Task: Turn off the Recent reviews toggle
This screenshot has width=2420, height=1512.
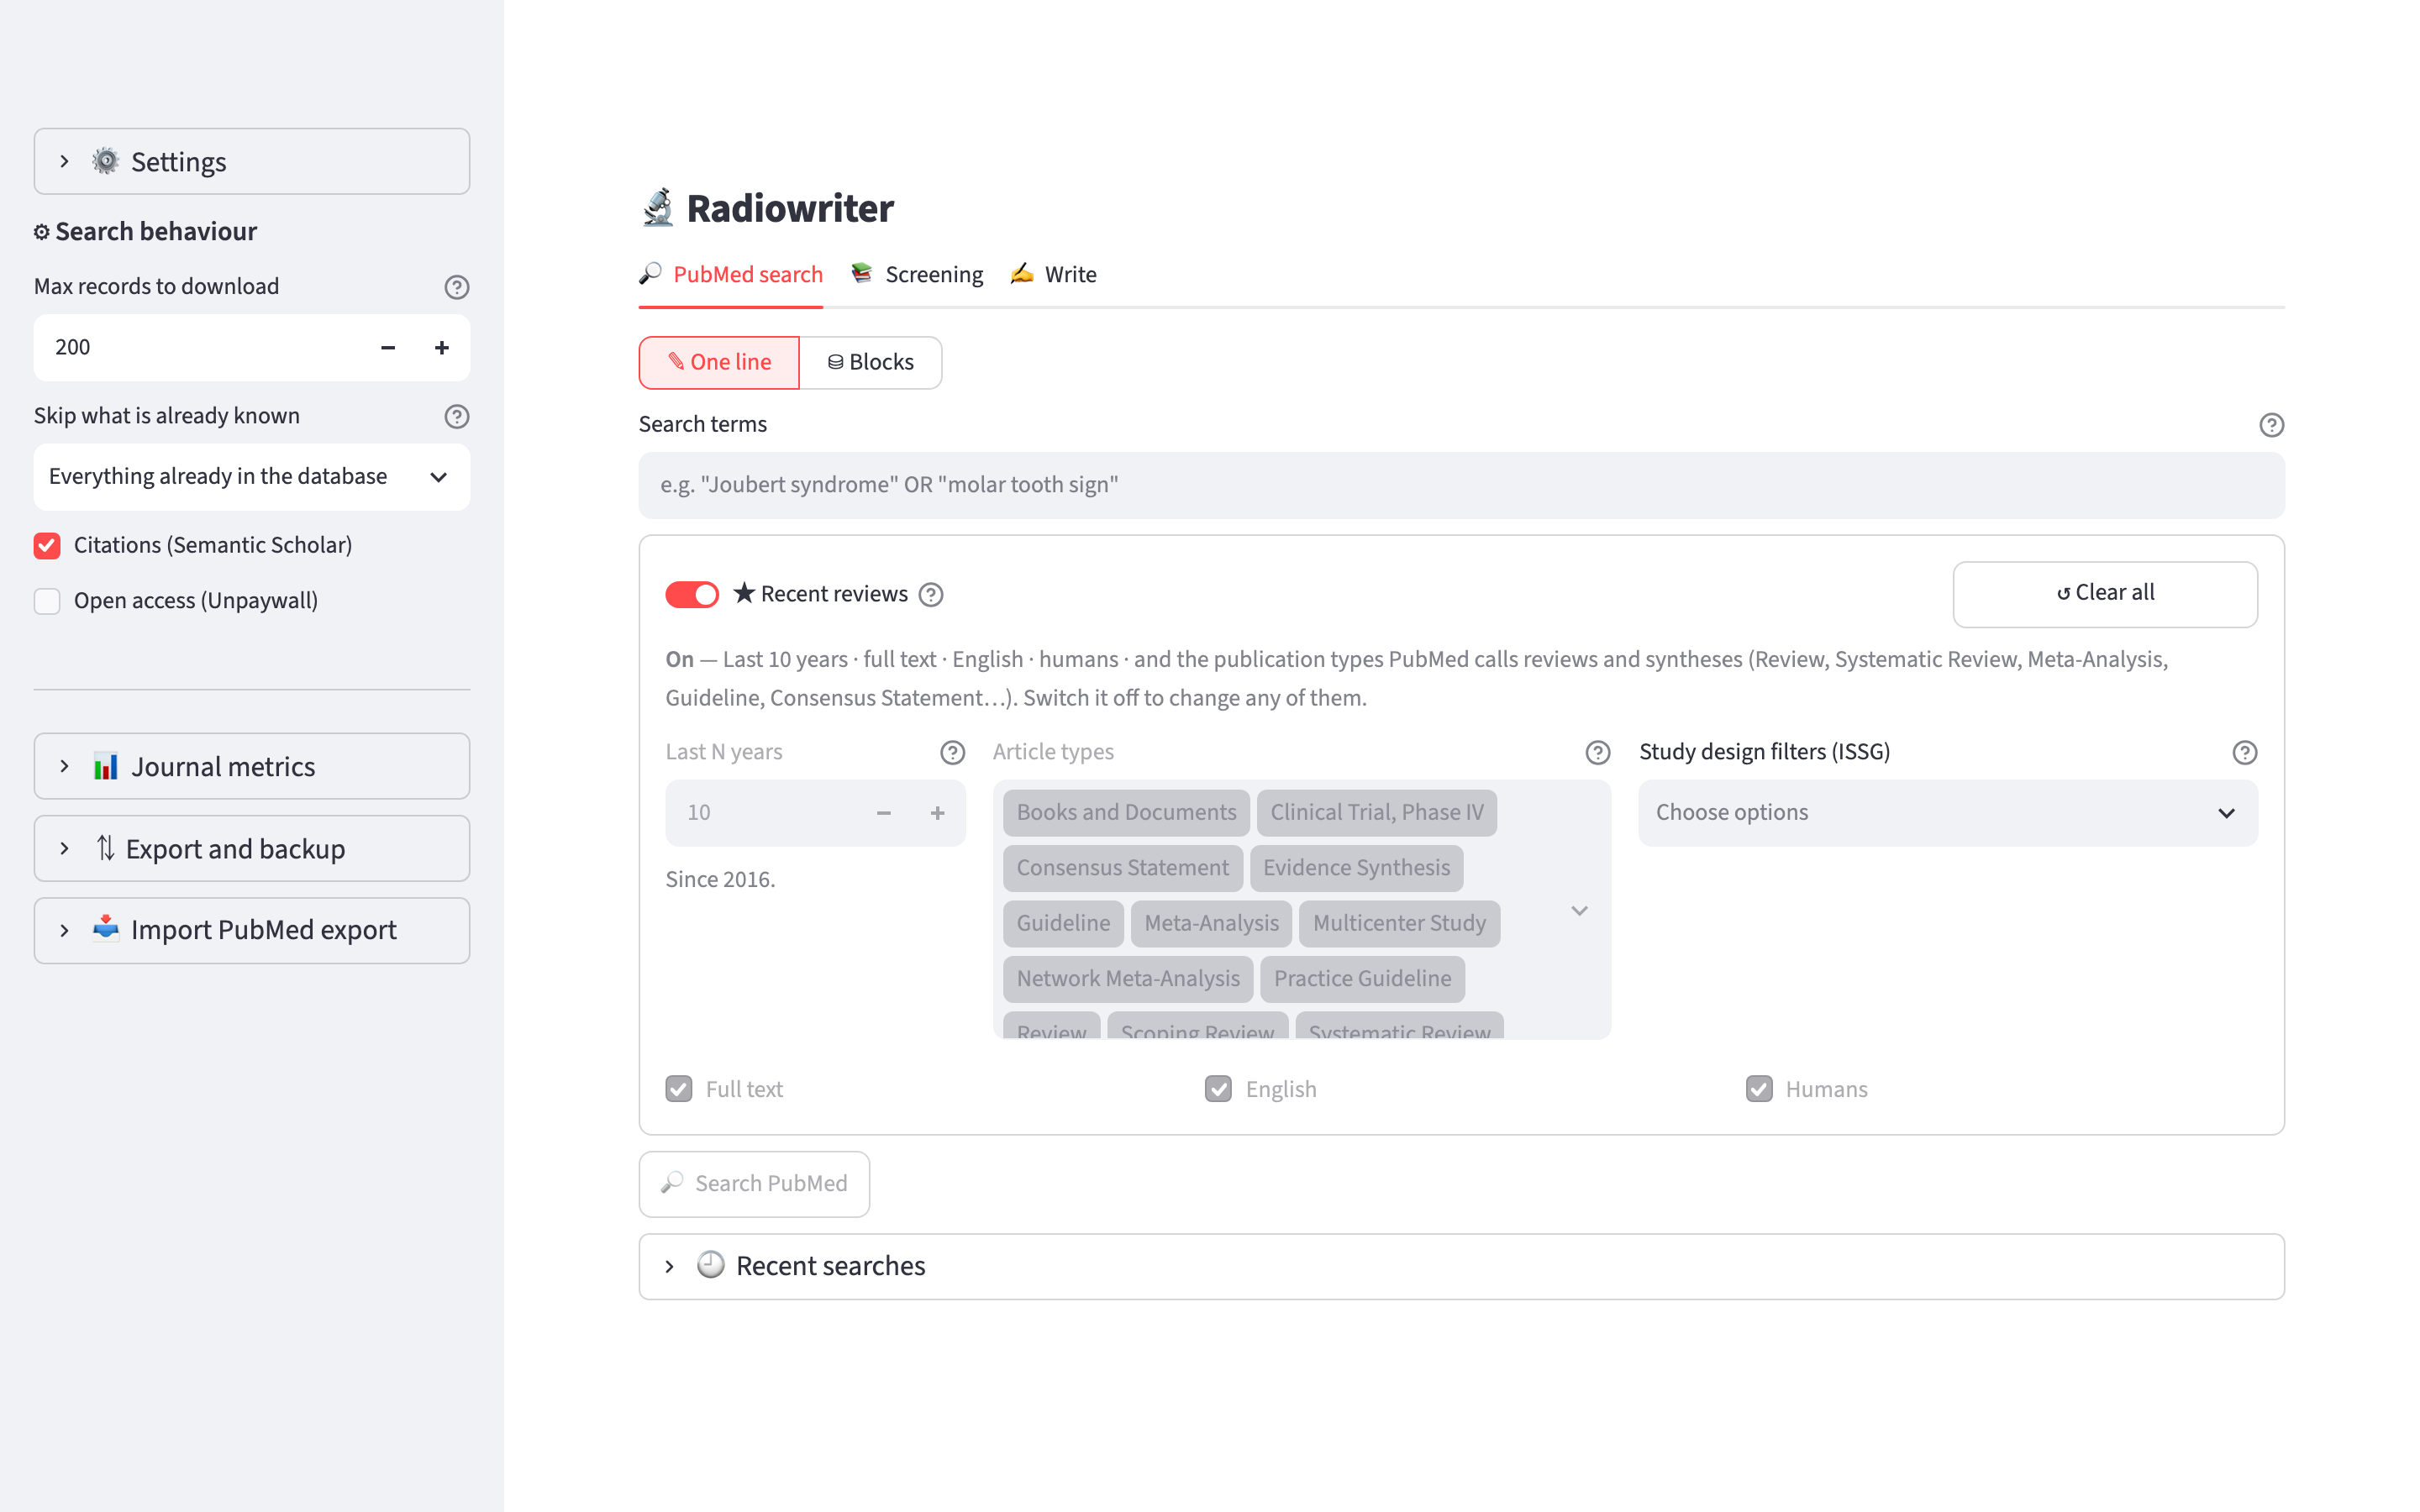Action: [x=692, y=594]
